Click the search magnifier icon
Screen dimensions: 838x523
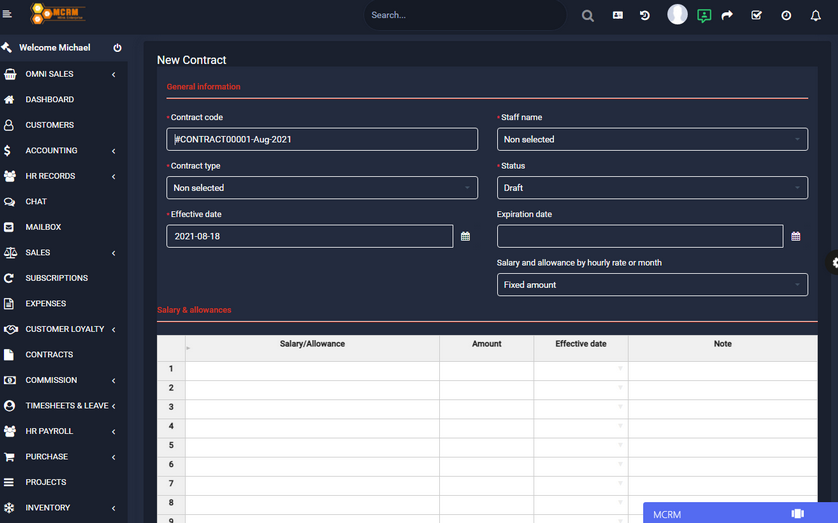[588, 15]
